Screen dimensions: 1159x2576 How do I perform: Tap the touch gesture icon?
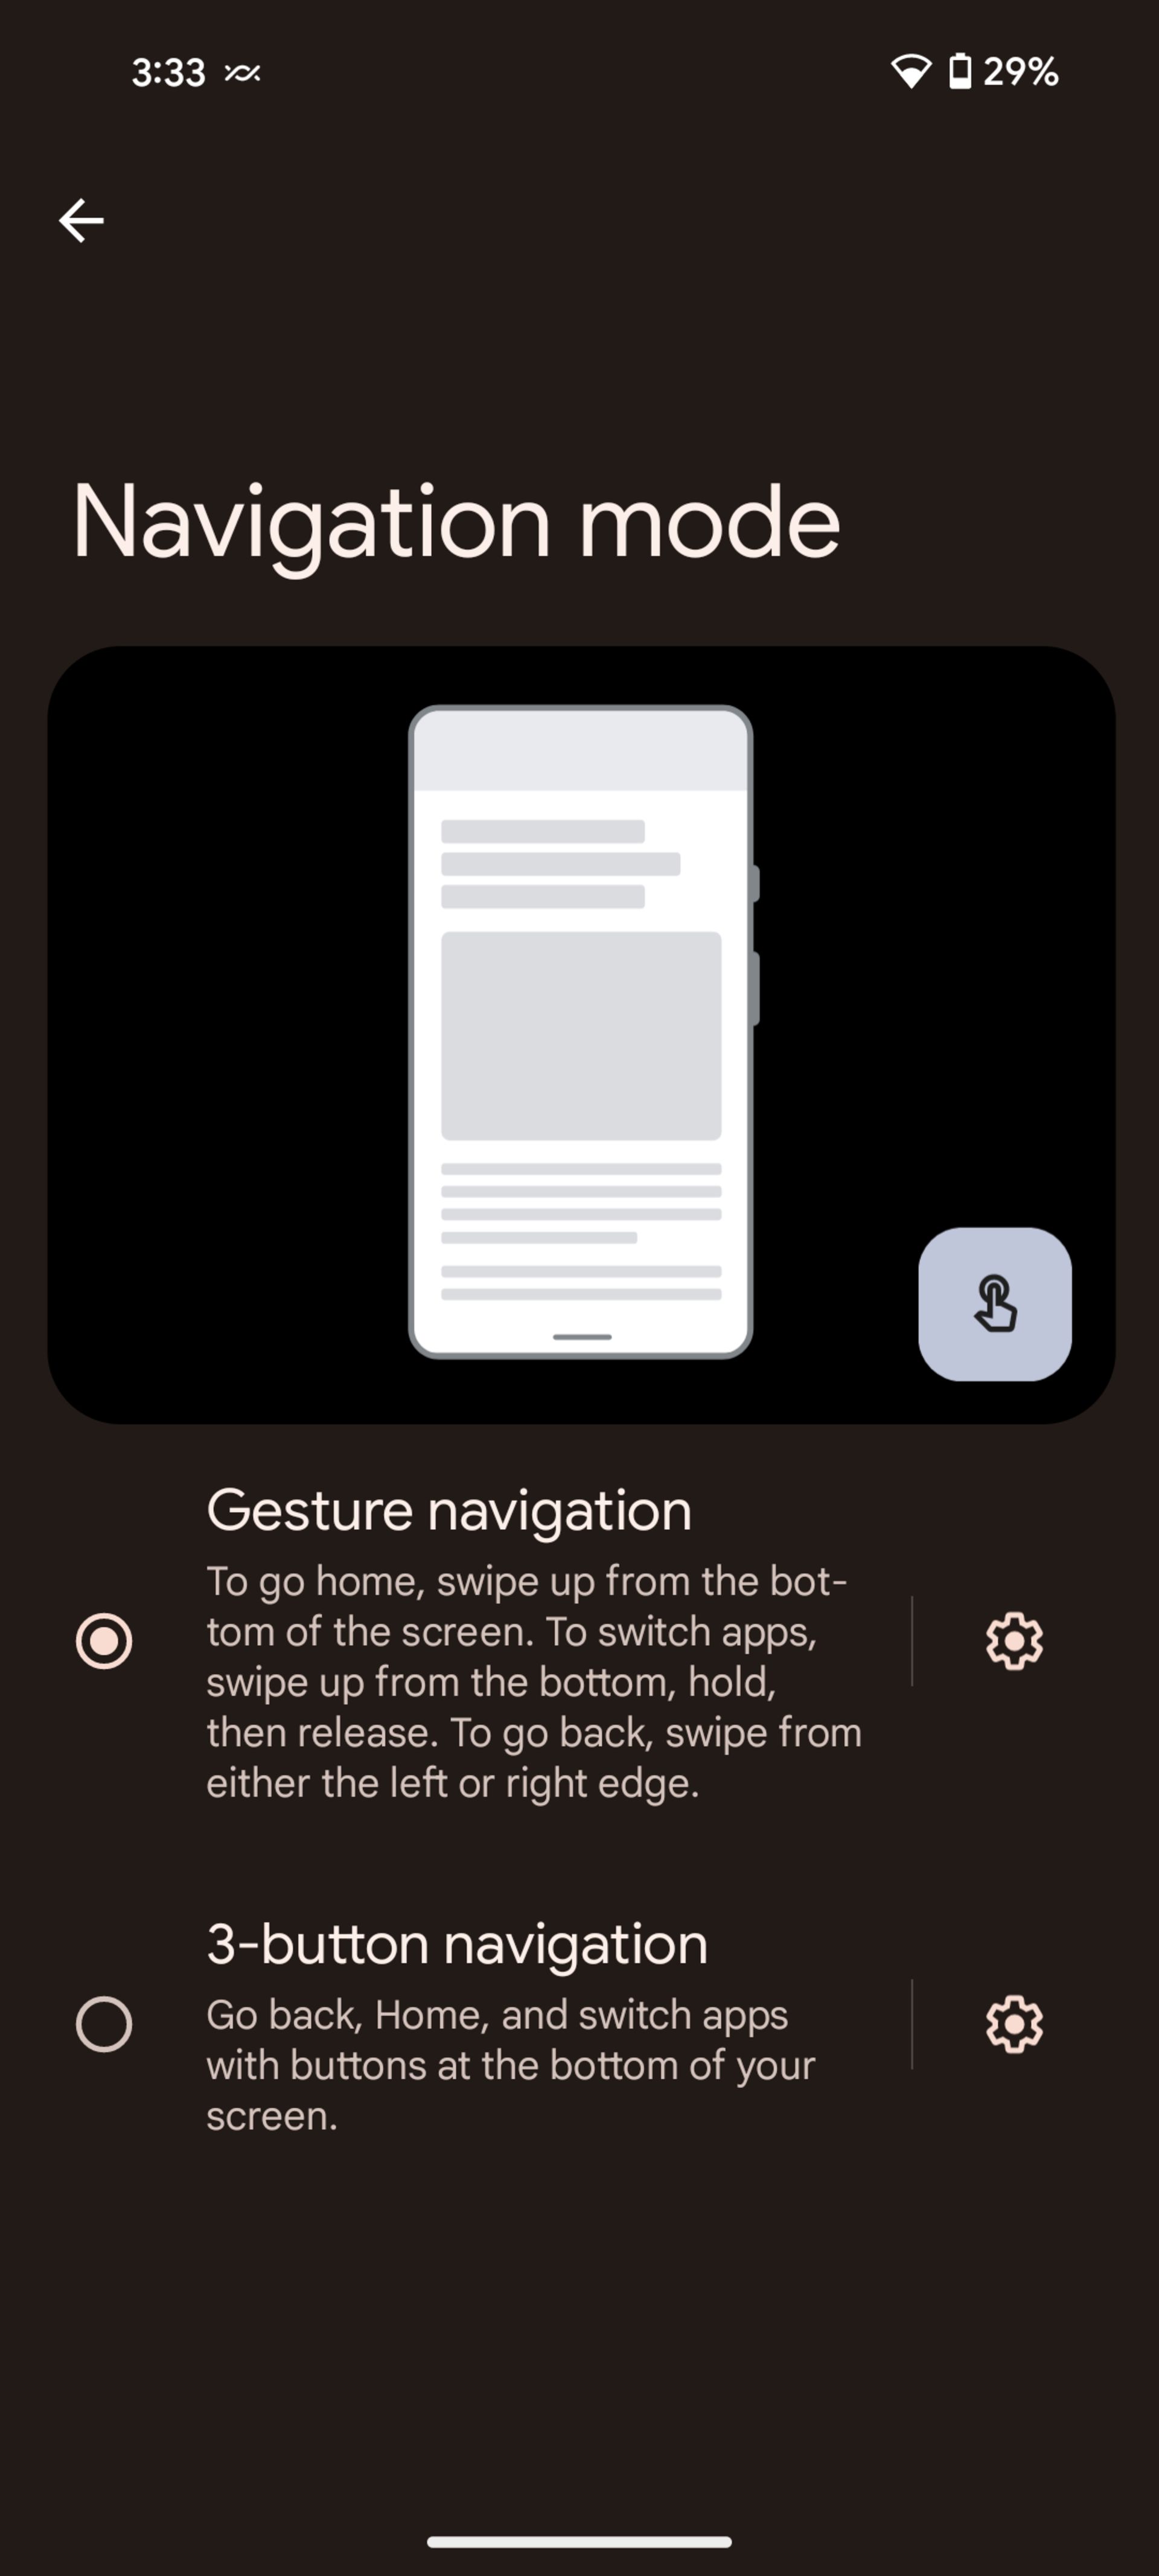tap(993, 1303)
